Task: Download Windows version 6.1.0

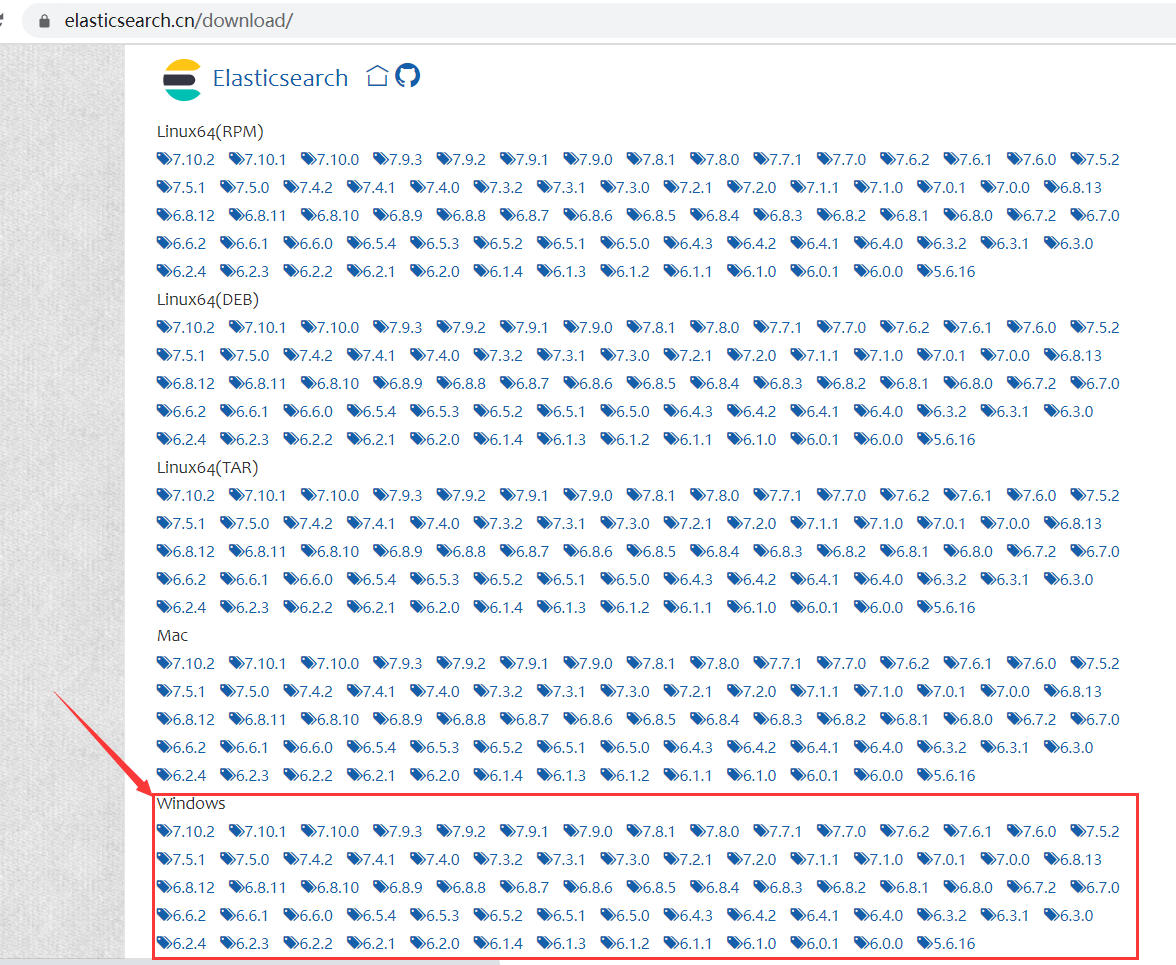Action: pos(752,943)
